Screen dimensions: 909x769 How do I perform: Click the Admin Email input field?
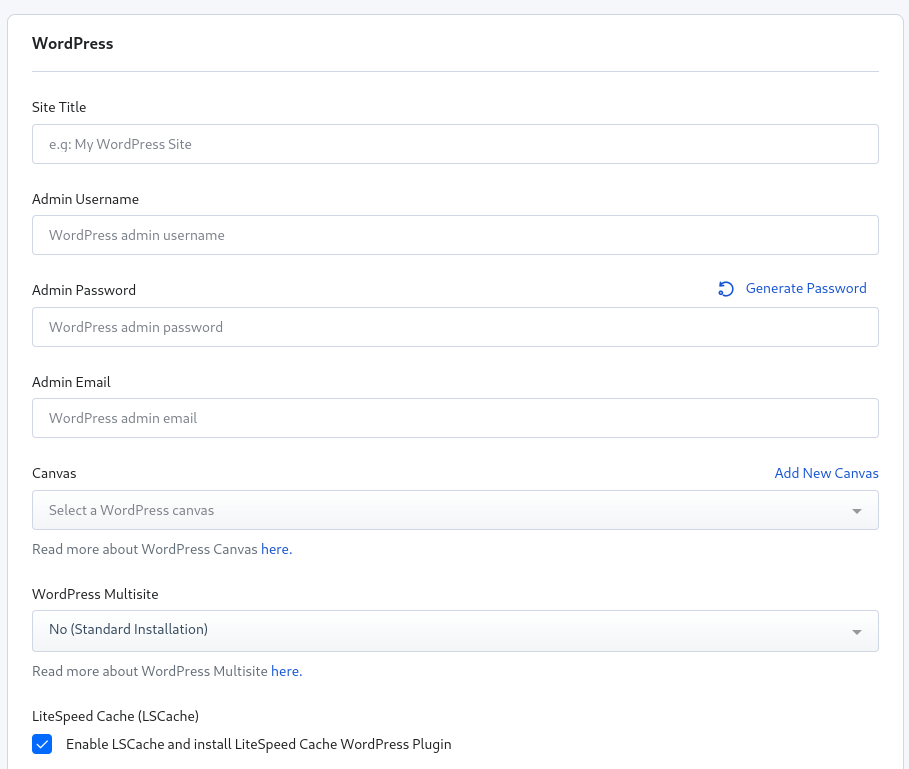455,418
